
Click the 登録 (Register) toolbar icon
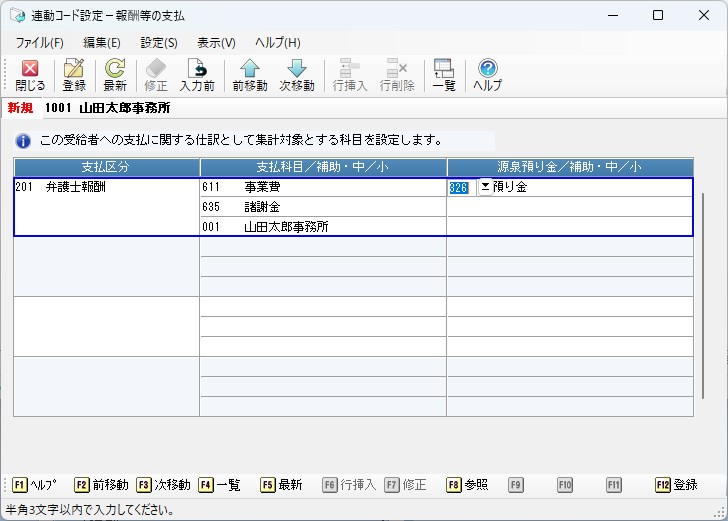click(74, 75)
